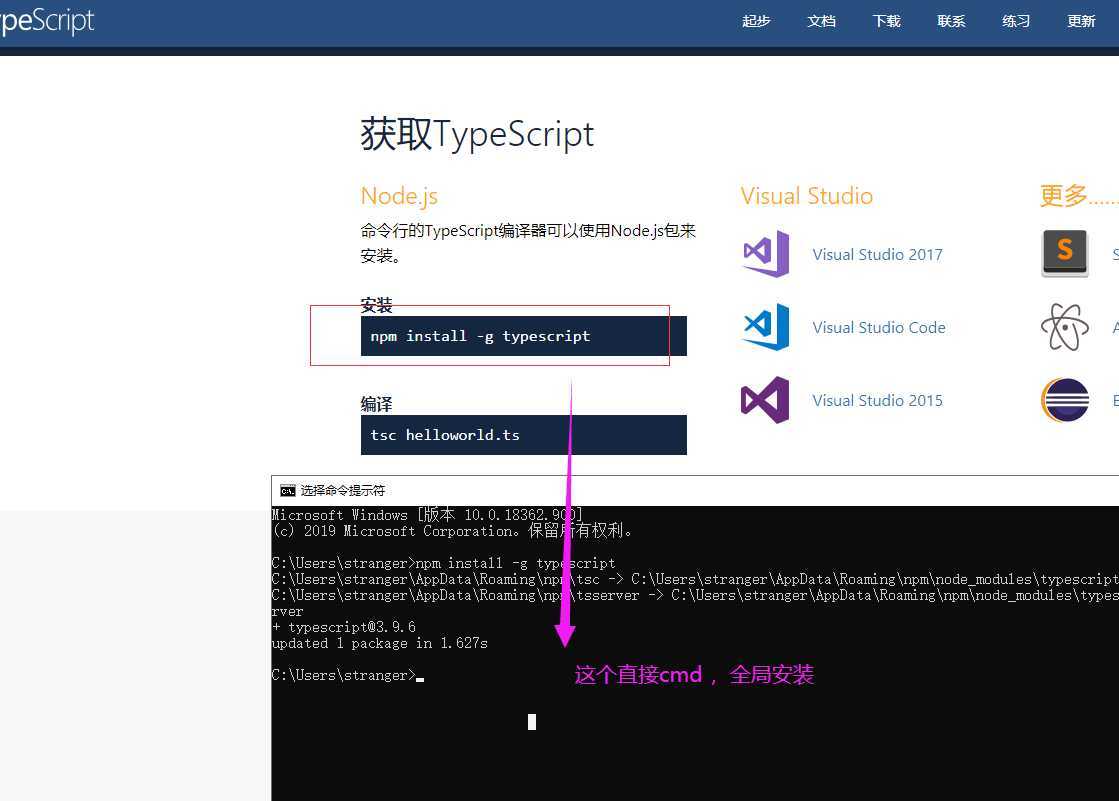The height and width of the screenshot is (801, 1119).
Task: Click the last C:\Users\stranger> prompt in terminal
Action: 343,675
